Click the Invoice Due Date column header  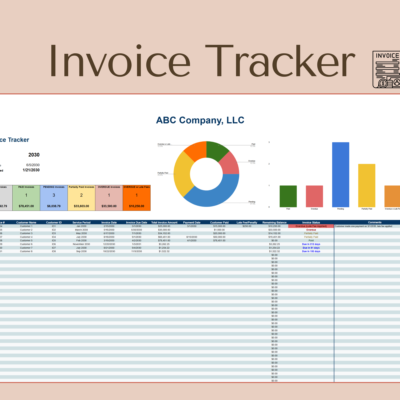pos(137,222)
